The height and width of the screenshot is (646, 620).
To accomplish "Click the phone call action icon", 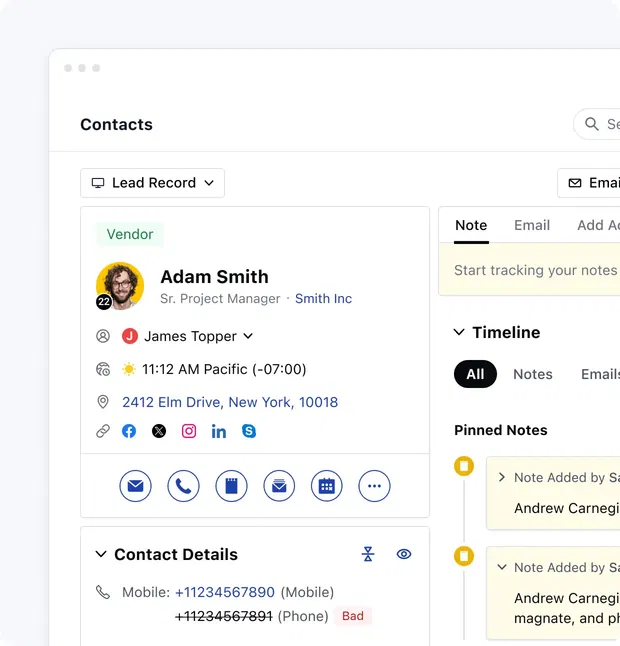I will (183, 486).
